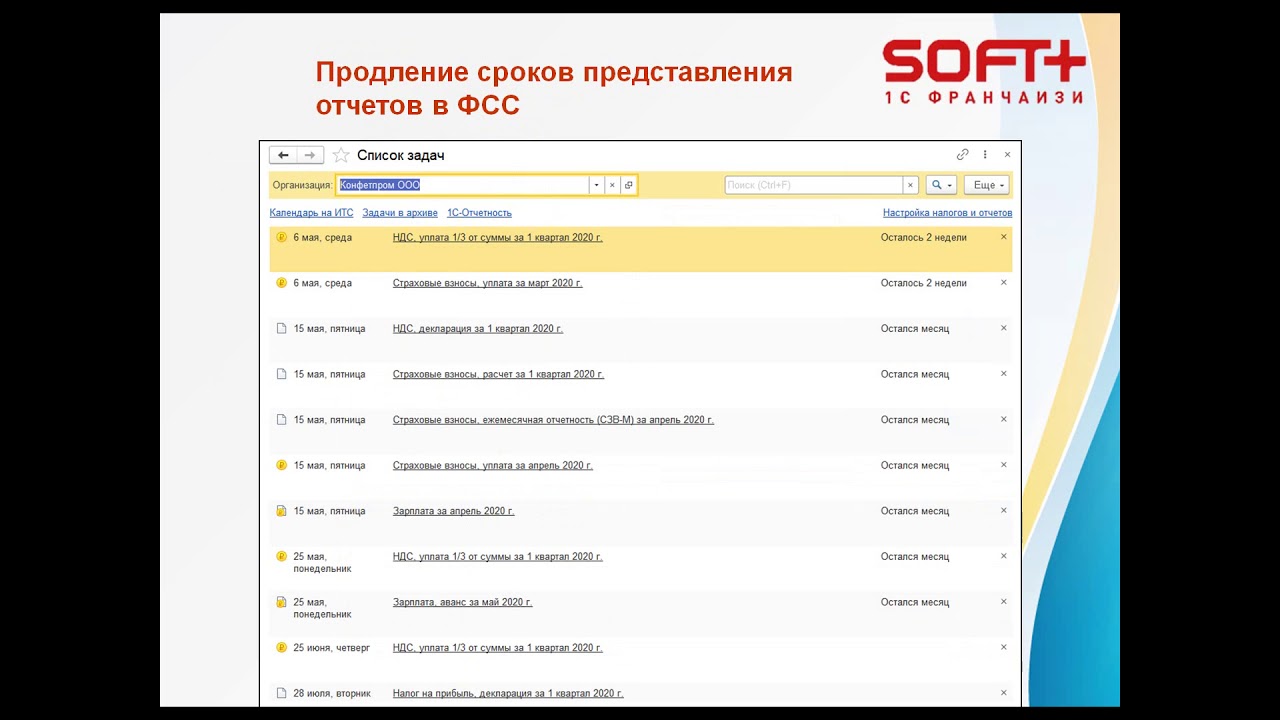
Task: Open Страховые взносы, уплата за март 2020
Action: [x=487, y=283]
